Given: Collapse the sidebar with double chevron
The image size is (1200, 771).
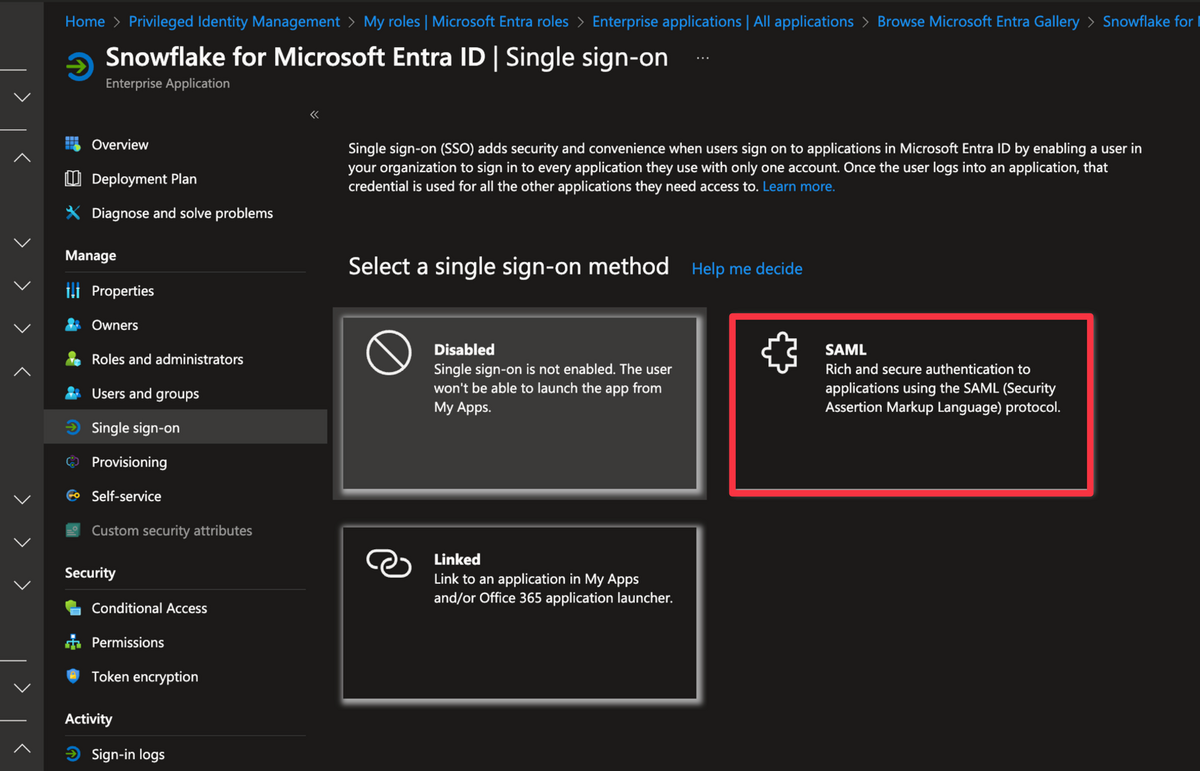Looking at the screenshot, I should [314, 115].
